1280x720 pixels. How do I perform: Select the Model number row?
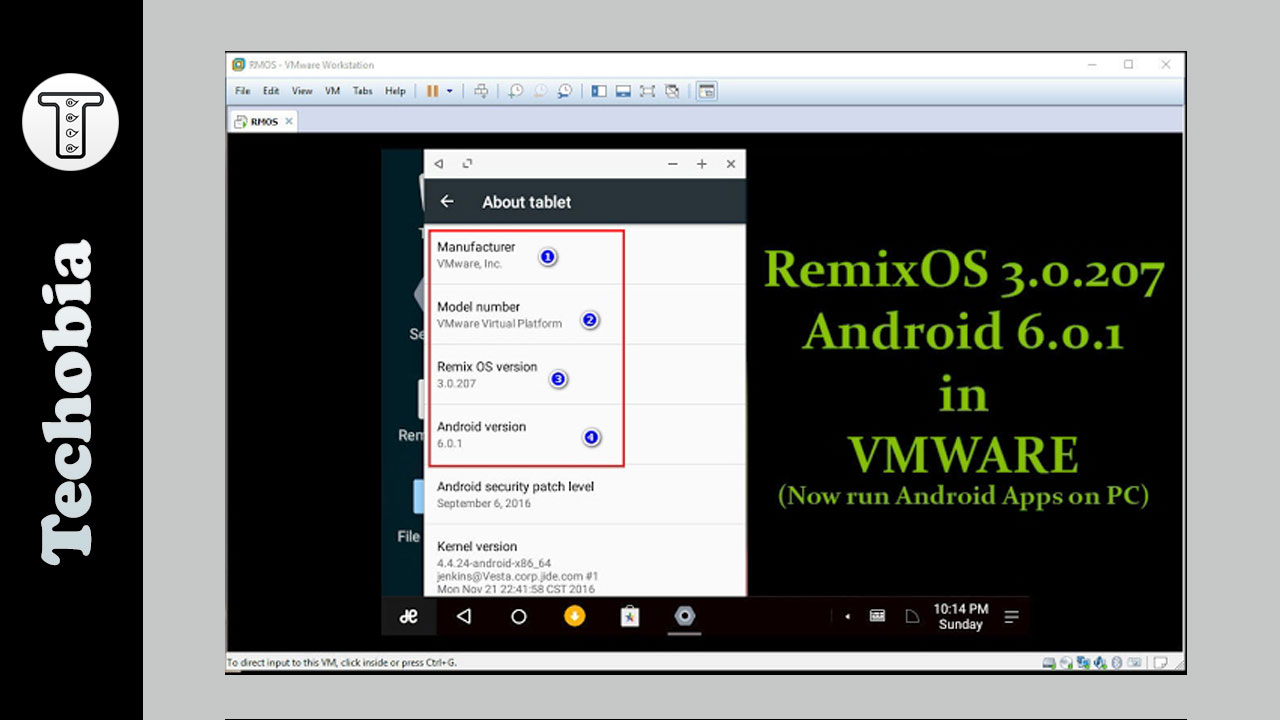585,315
